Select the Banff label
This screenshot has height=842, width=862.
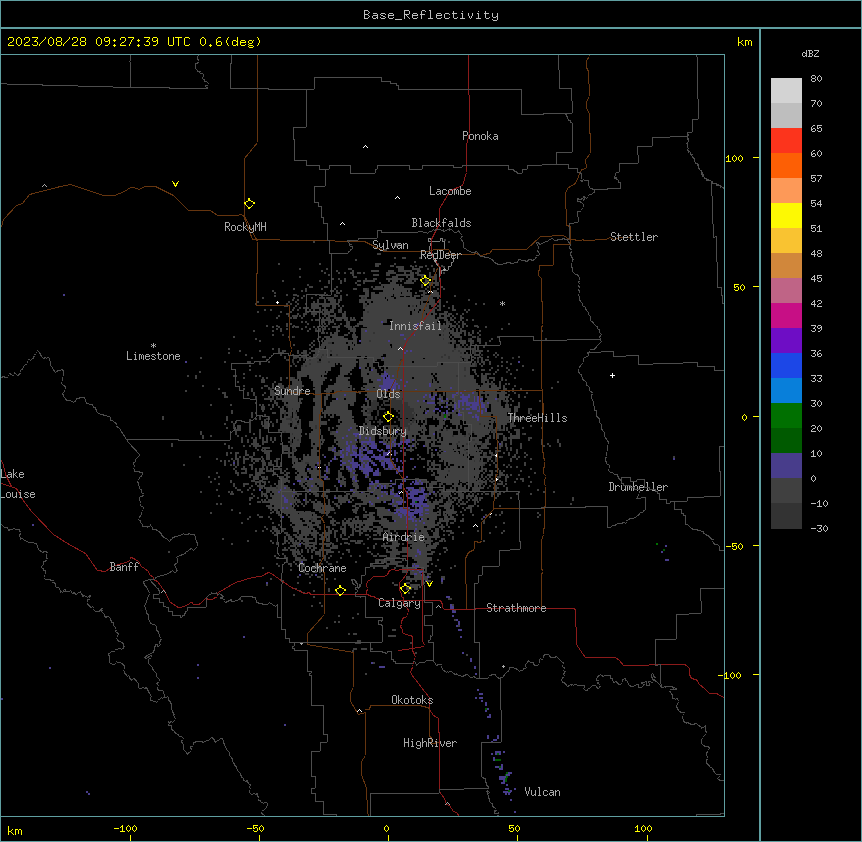point(124,567)
